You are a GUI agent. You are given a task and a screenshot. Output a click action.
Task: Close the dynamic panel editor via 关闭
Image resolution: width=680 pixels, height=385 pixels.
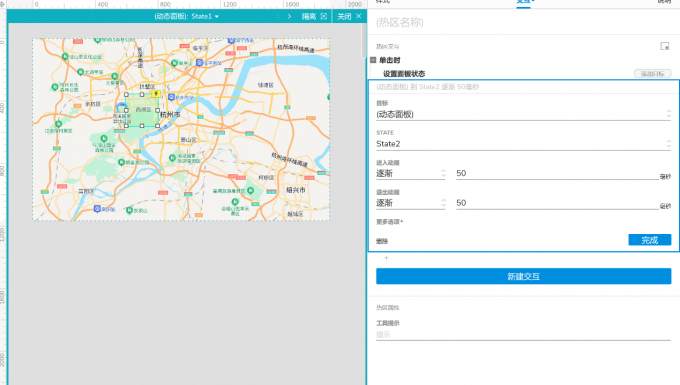pos(349,16)
